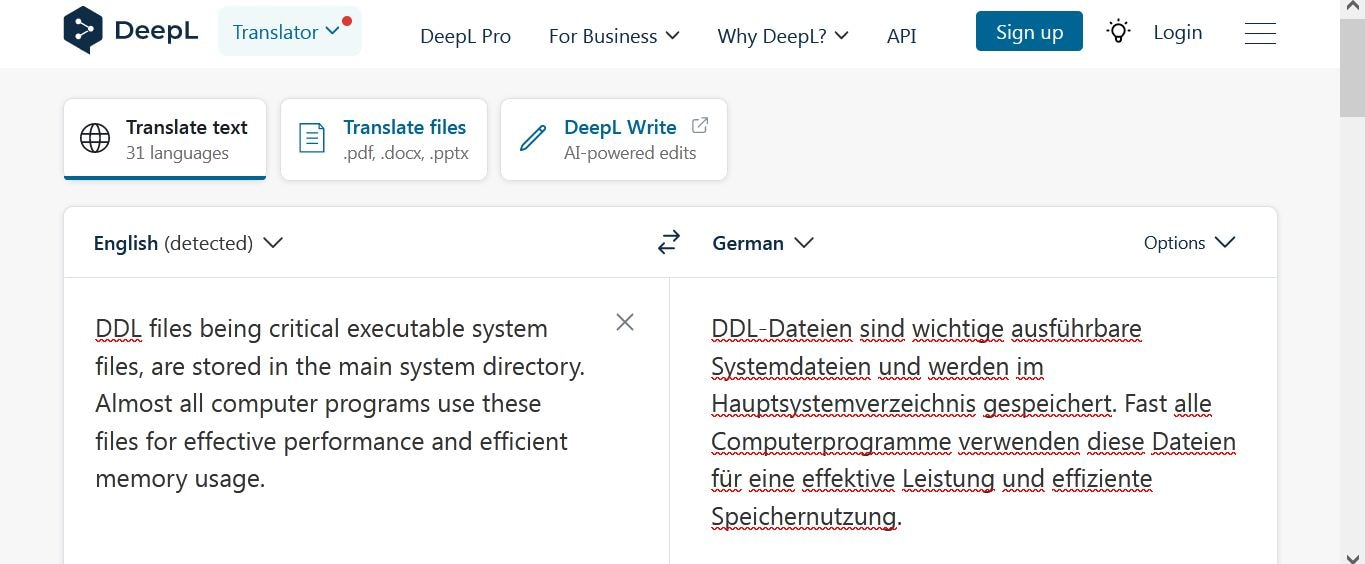
Task: Open the hamburger menu
Action: [x=1260, y=33]
